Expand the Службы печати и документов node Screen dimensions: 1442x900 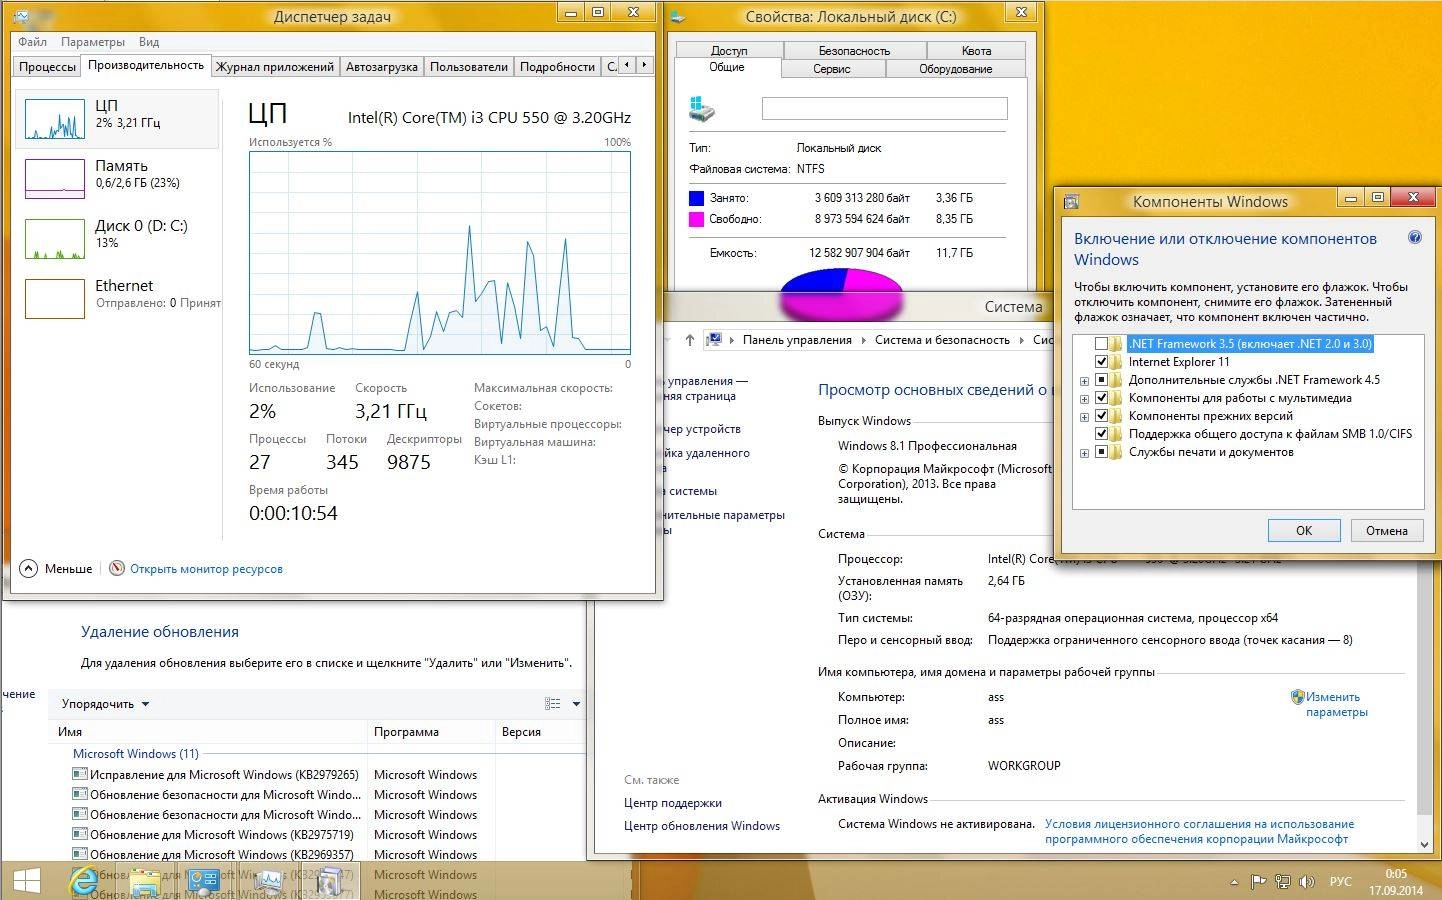tap(1084, 453)
